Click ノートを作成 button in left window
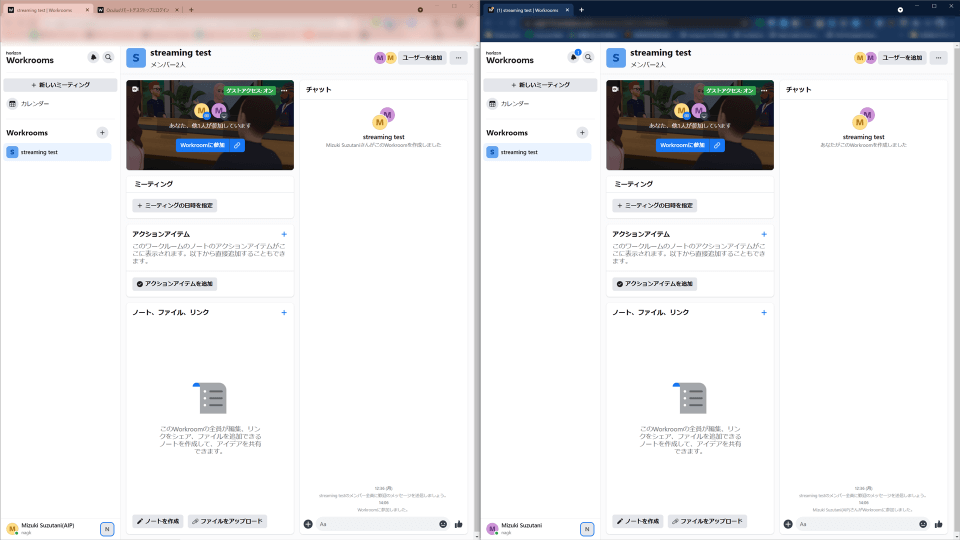960x540 pixels. (158, 521)
